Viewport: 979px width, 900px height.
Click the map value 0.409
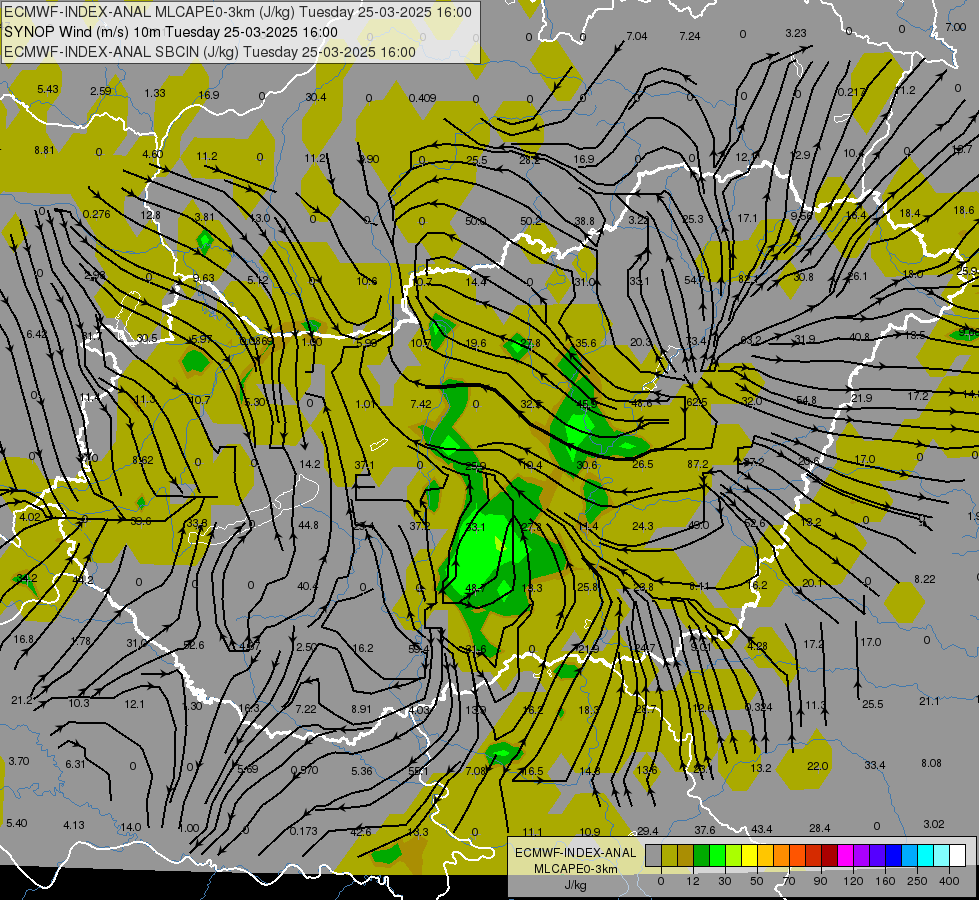click(x=423, y=98)
